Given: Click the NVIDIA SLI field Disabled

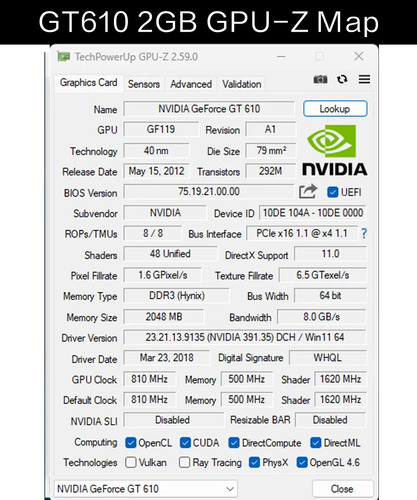Looking at the screenshot, I should pos(173,420).
